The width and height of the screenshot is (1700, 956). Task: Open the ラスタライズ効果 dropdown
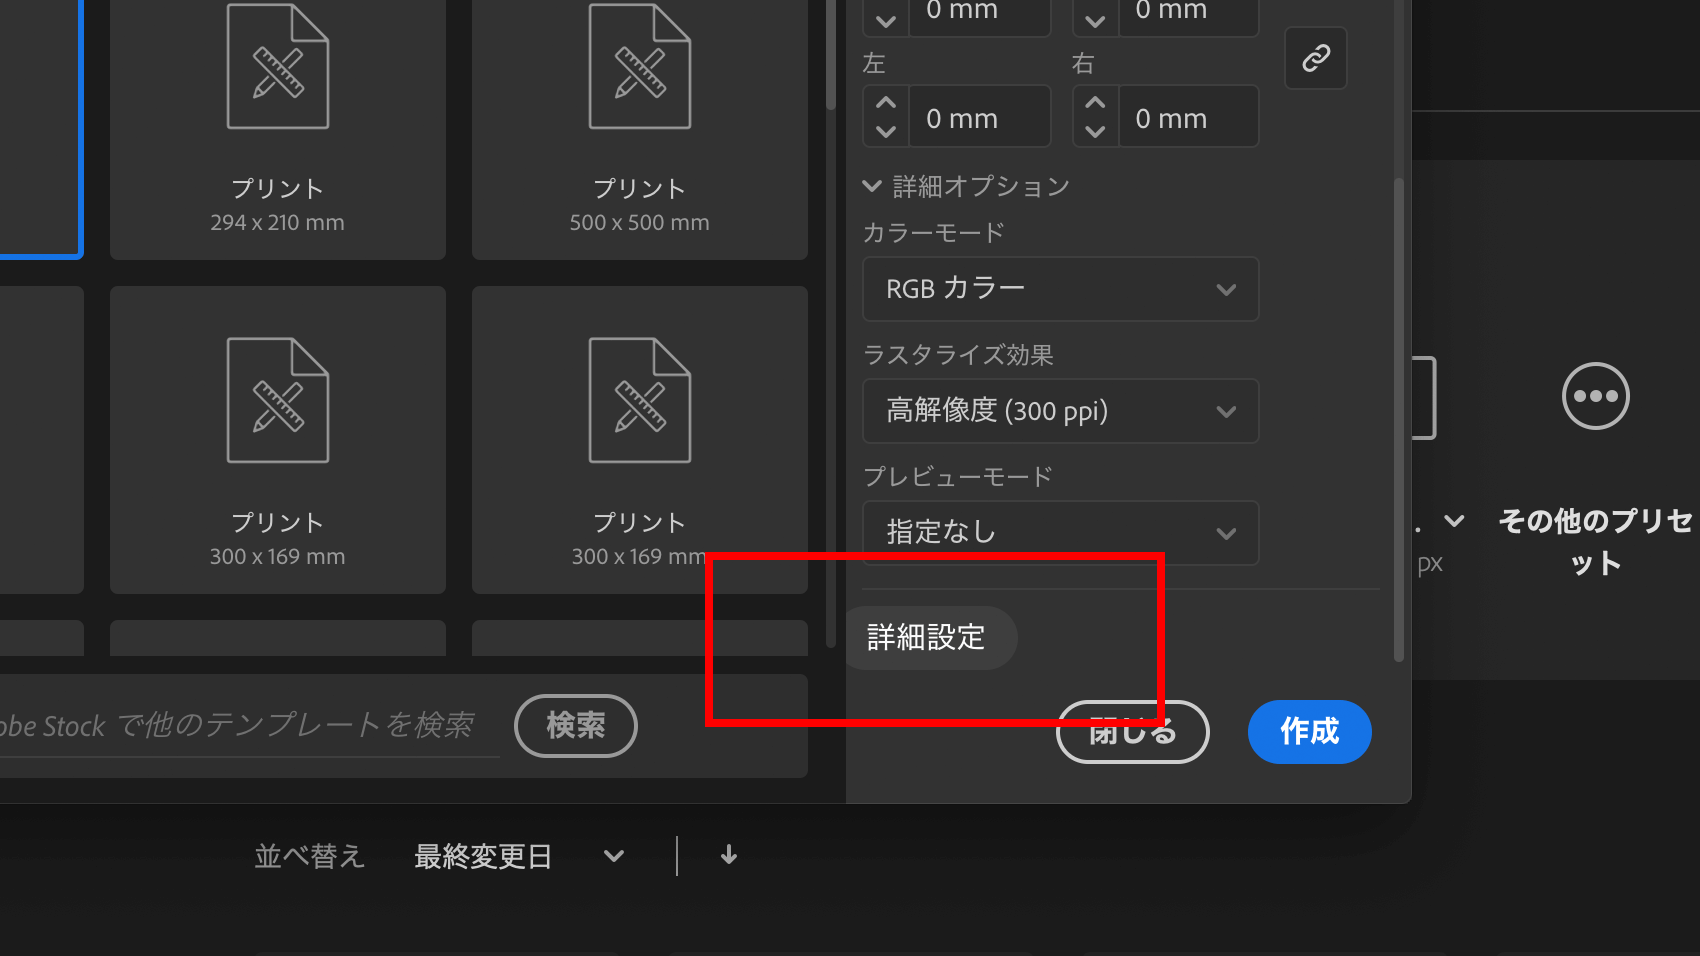coord(1060,411)
